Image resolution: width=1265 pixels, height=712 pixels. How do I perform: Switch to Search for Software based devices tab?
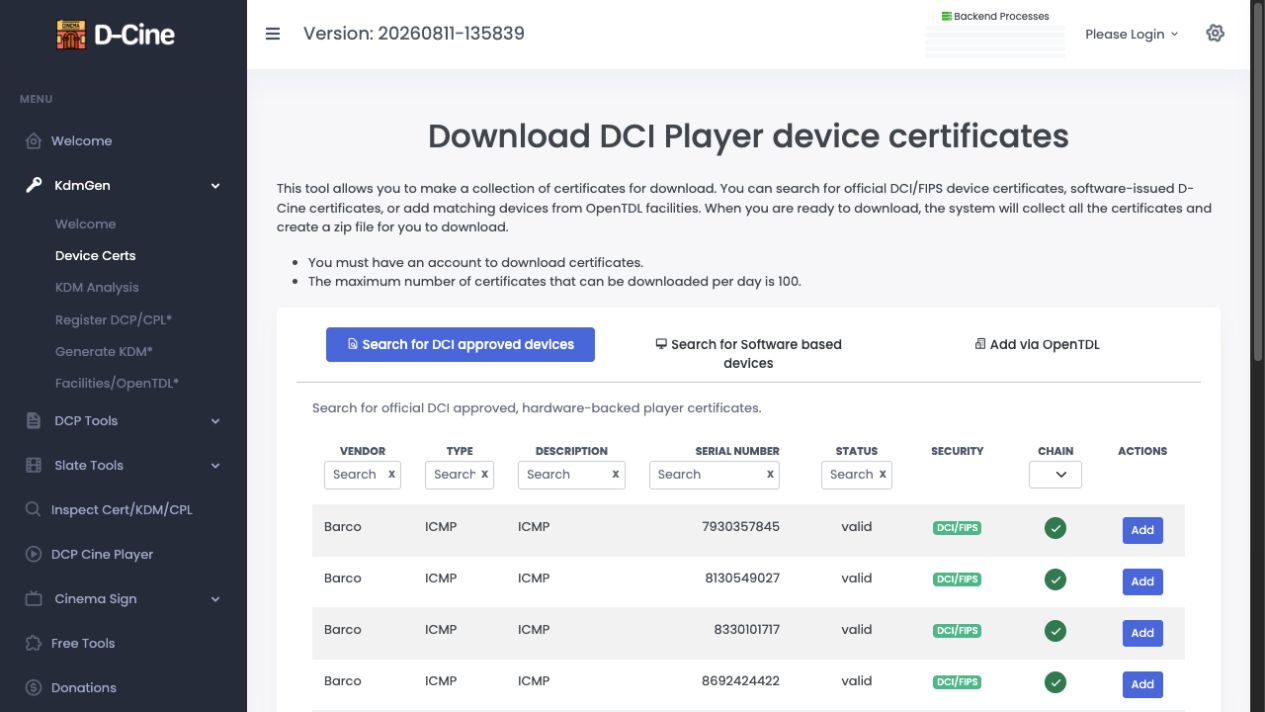click(748, 354)
